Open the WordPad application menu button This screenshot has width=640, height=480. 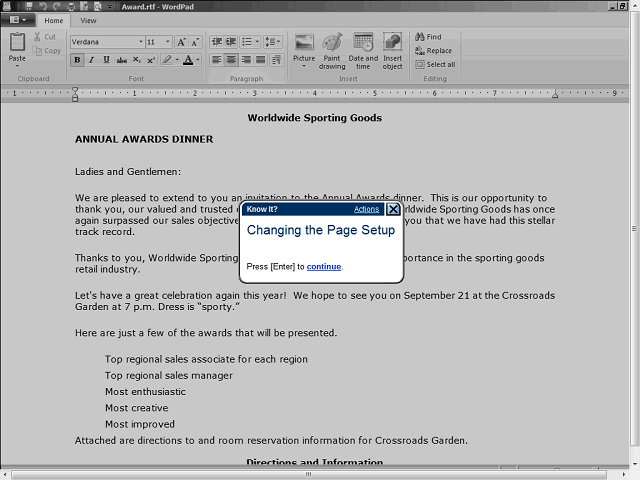click(x=17, y=20)
